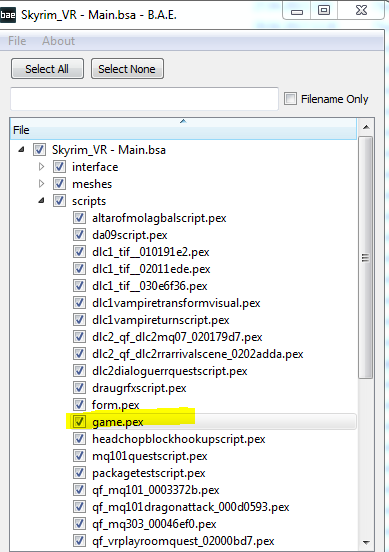Click the Select All button

(47, 69)
